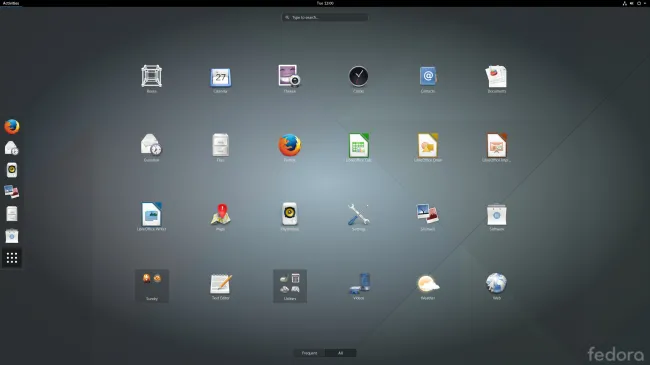Switch to the Frequent tab
The image size is (650, 365).
point(309,353)
